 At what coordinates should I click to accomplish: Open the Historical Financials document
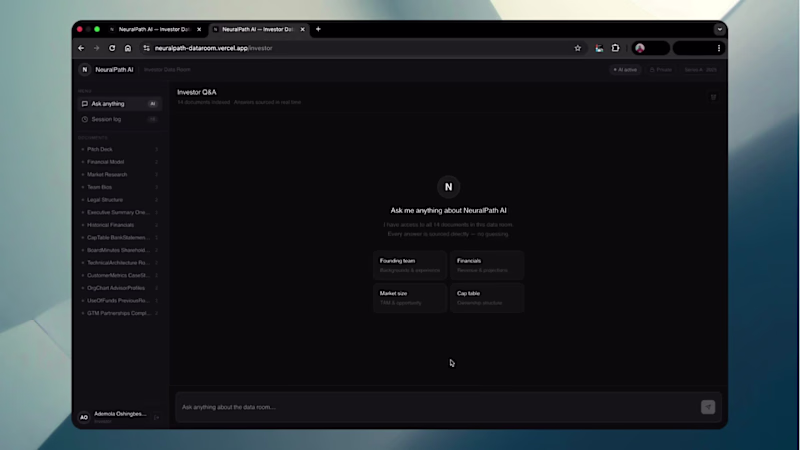pos(119,224)
